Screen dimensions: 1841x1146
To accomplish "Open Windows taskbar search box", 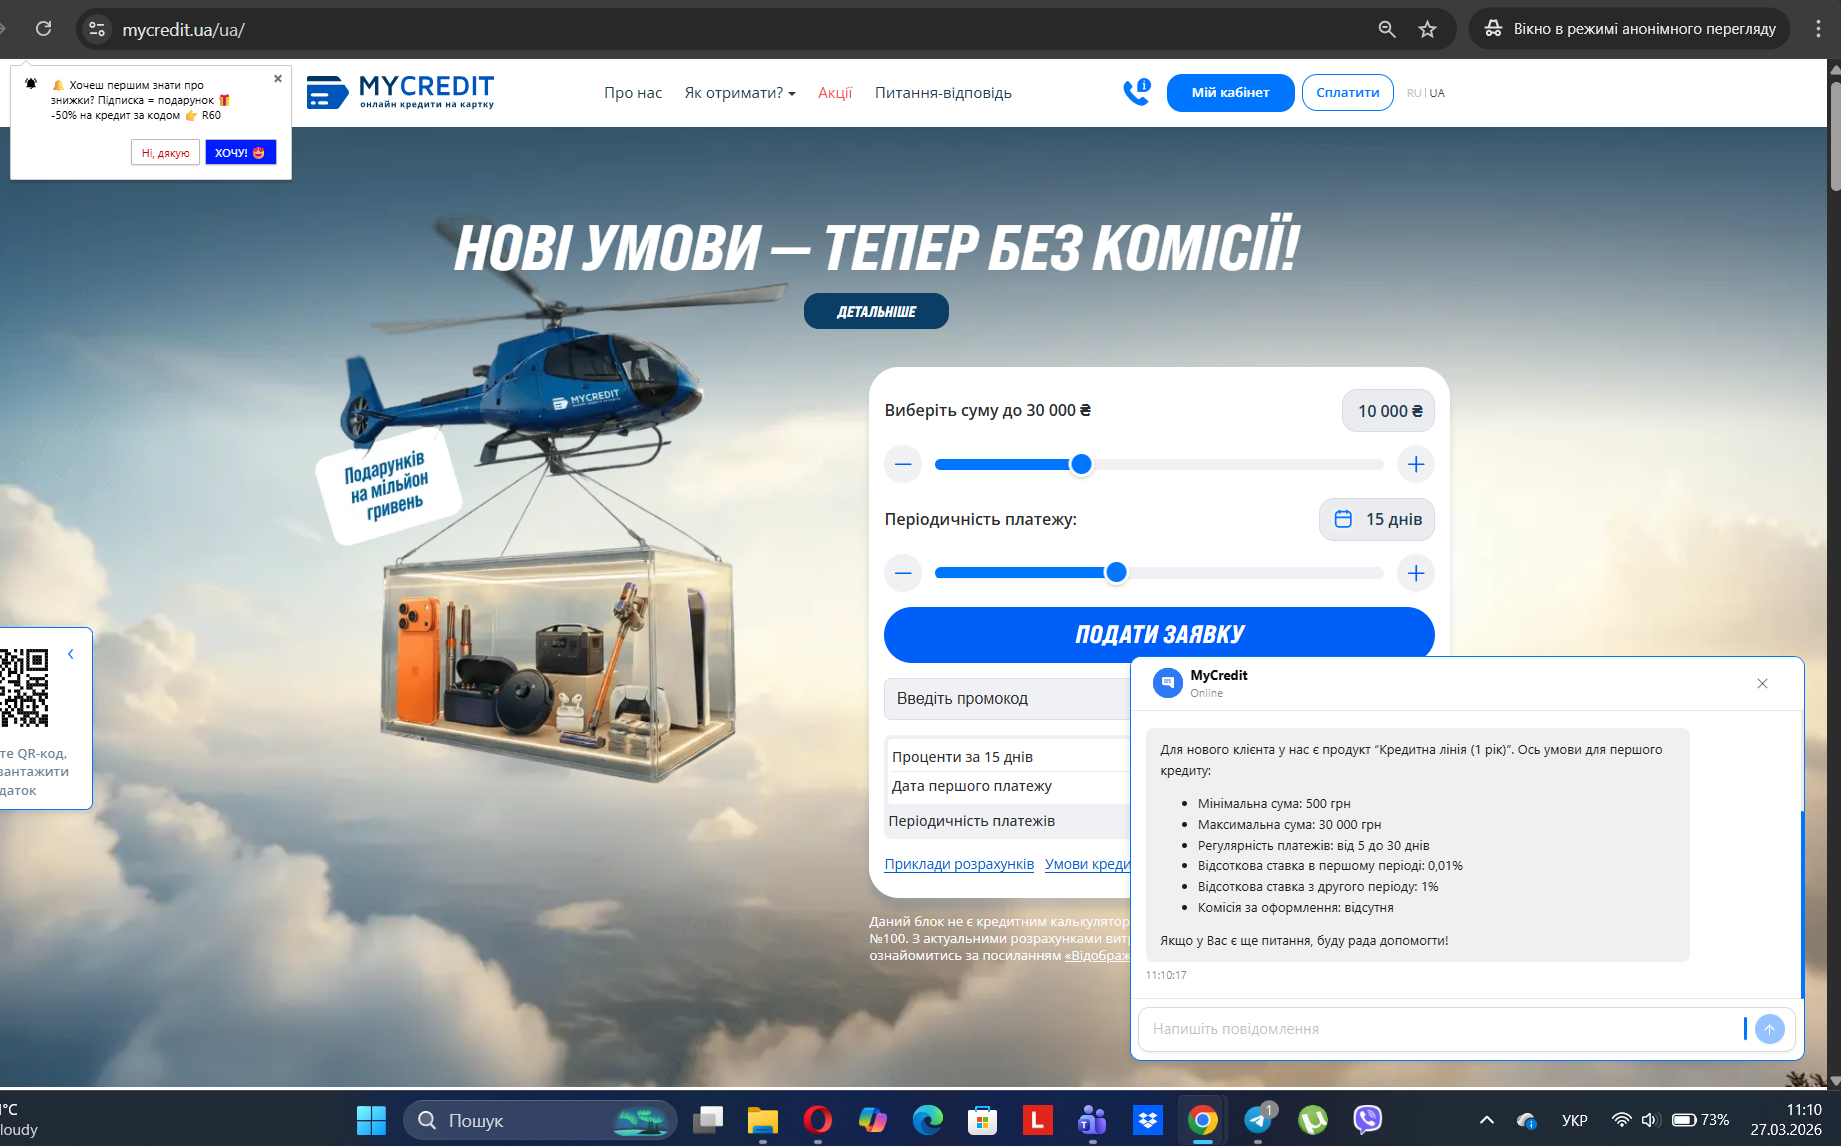I will coord(540,1120).
